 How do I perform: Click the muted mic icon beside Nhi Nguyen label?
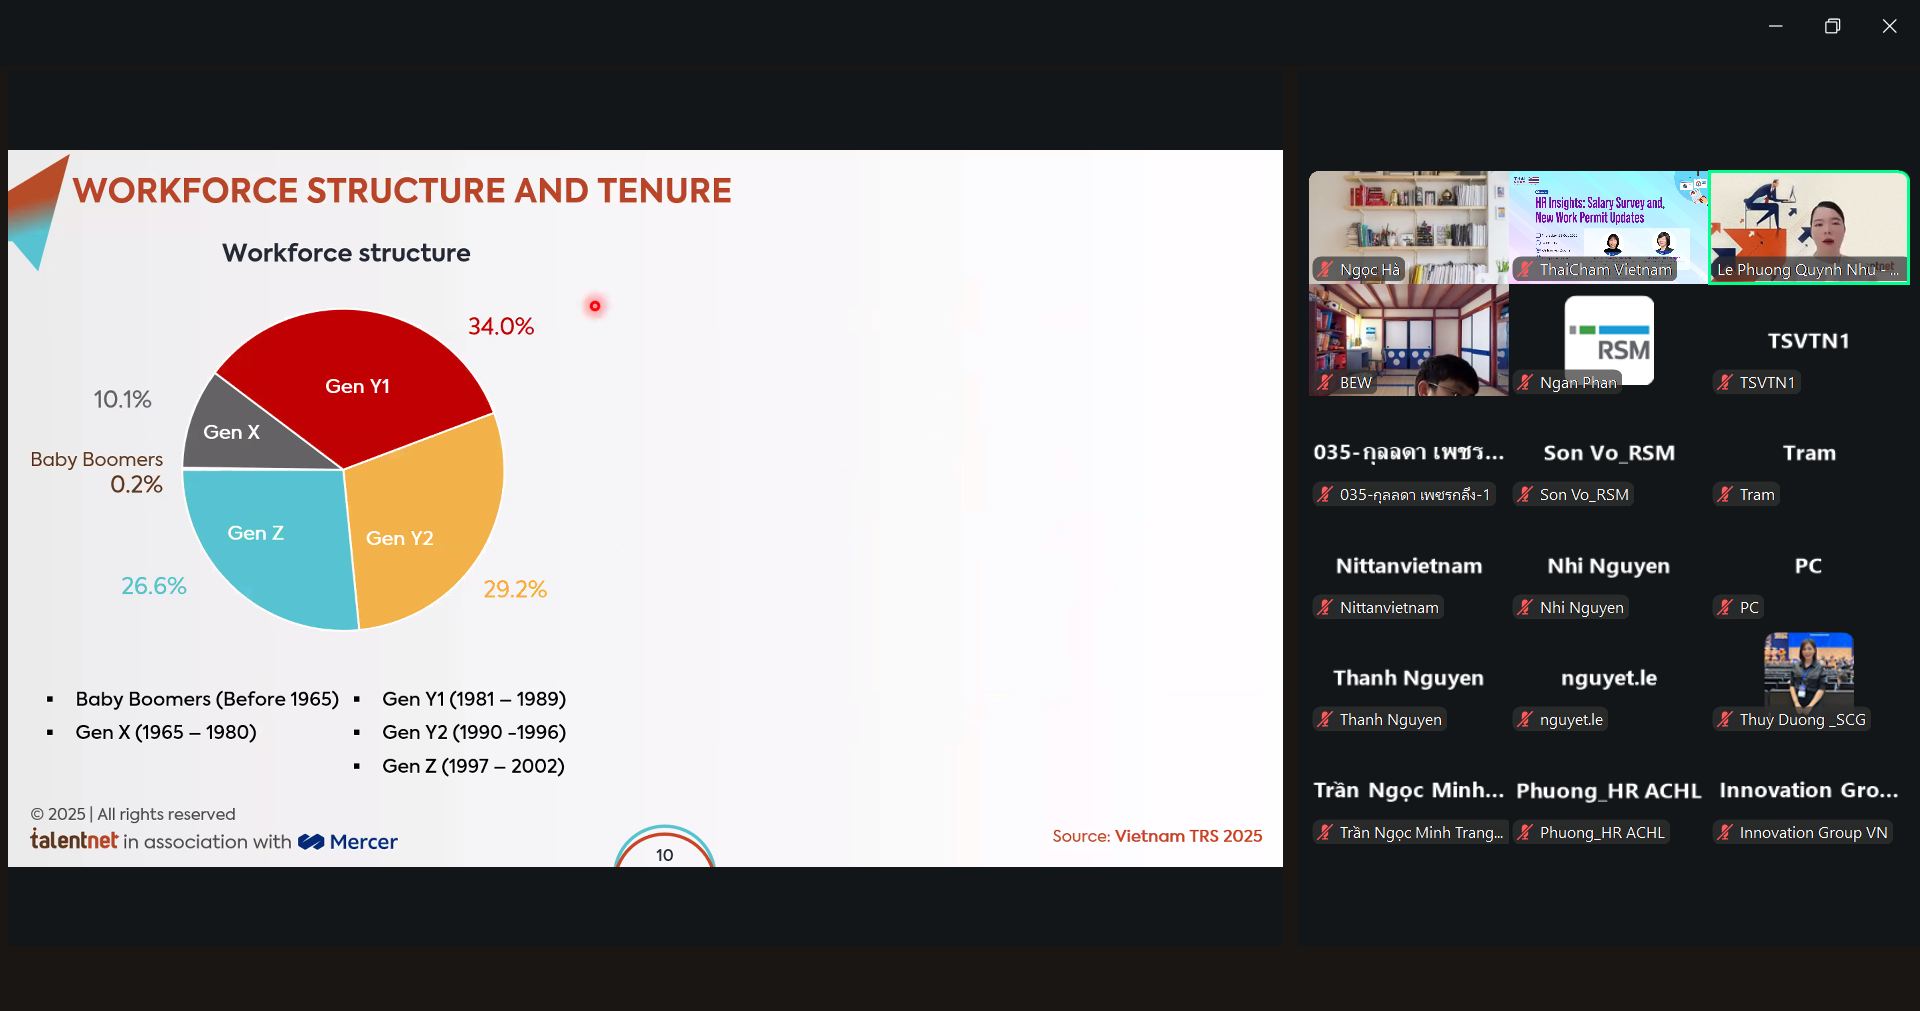tap(1525, 608)
